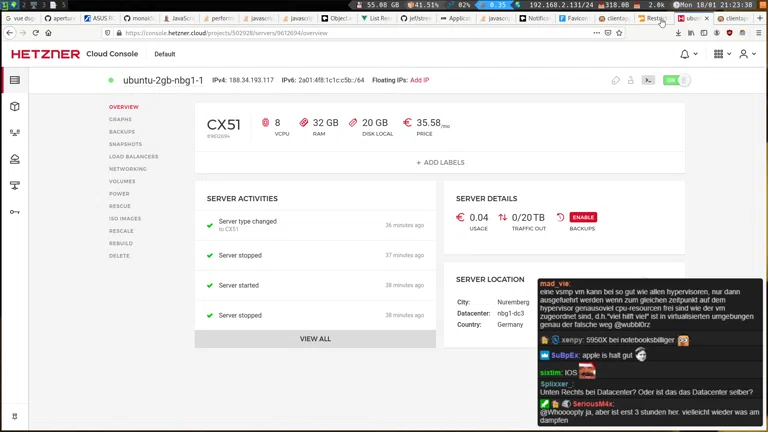The width and height of the screenshot is (768, 432).
Task: Open Load Balancers in server menu
Action: [134, 157]
